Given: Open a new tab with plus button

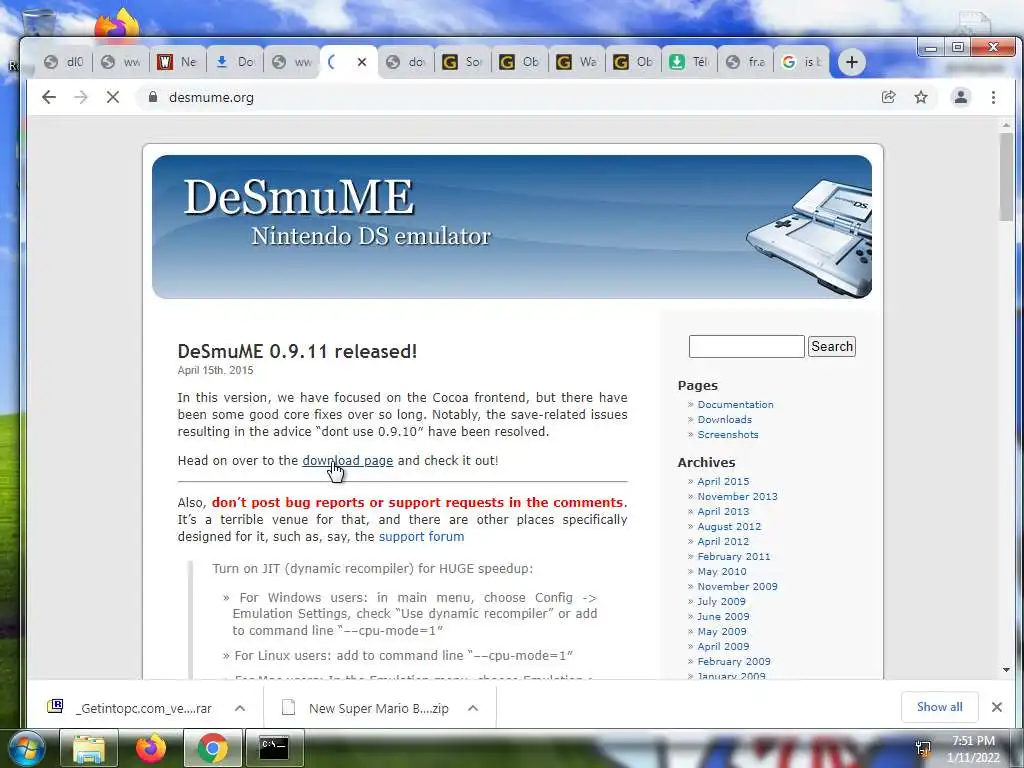Looking at the screenshot, I should pyautogui.click(x=852, y=62).
